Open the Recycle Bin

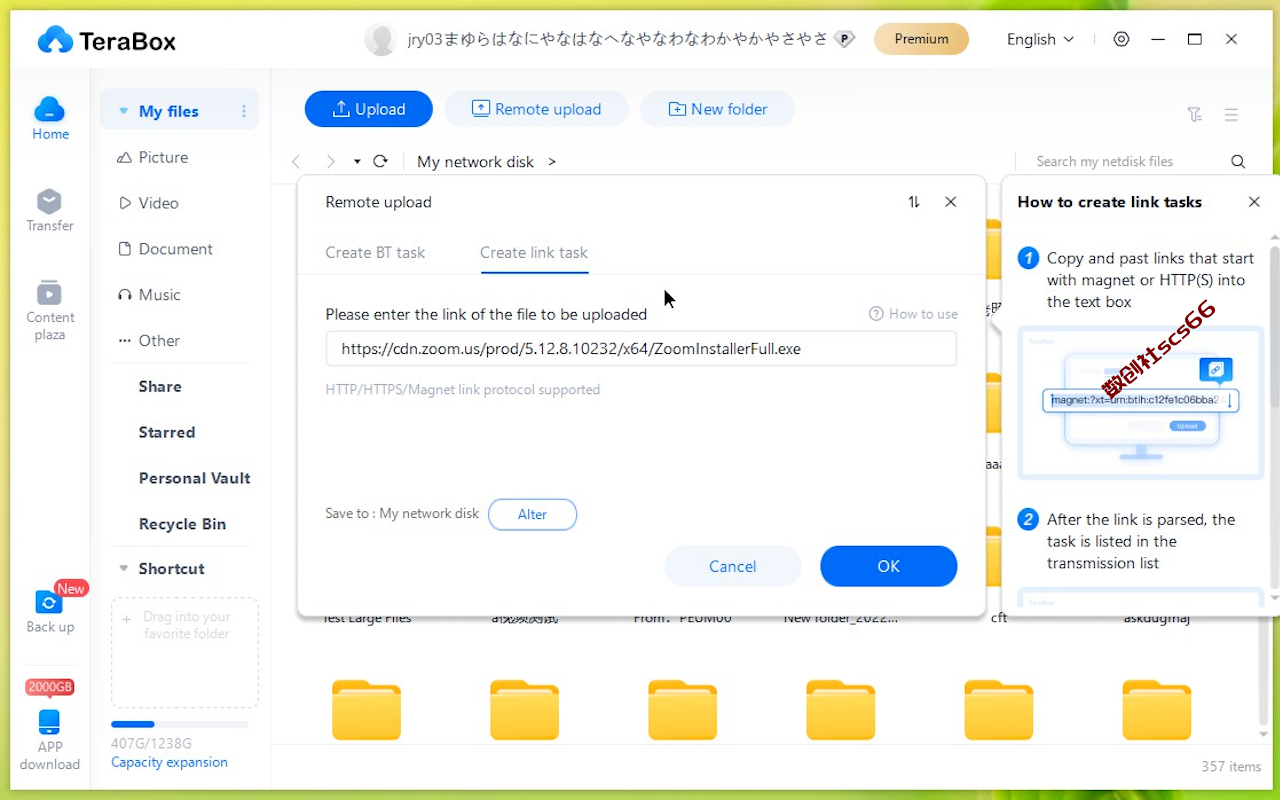pyautogui.click(x=182, y=524)
